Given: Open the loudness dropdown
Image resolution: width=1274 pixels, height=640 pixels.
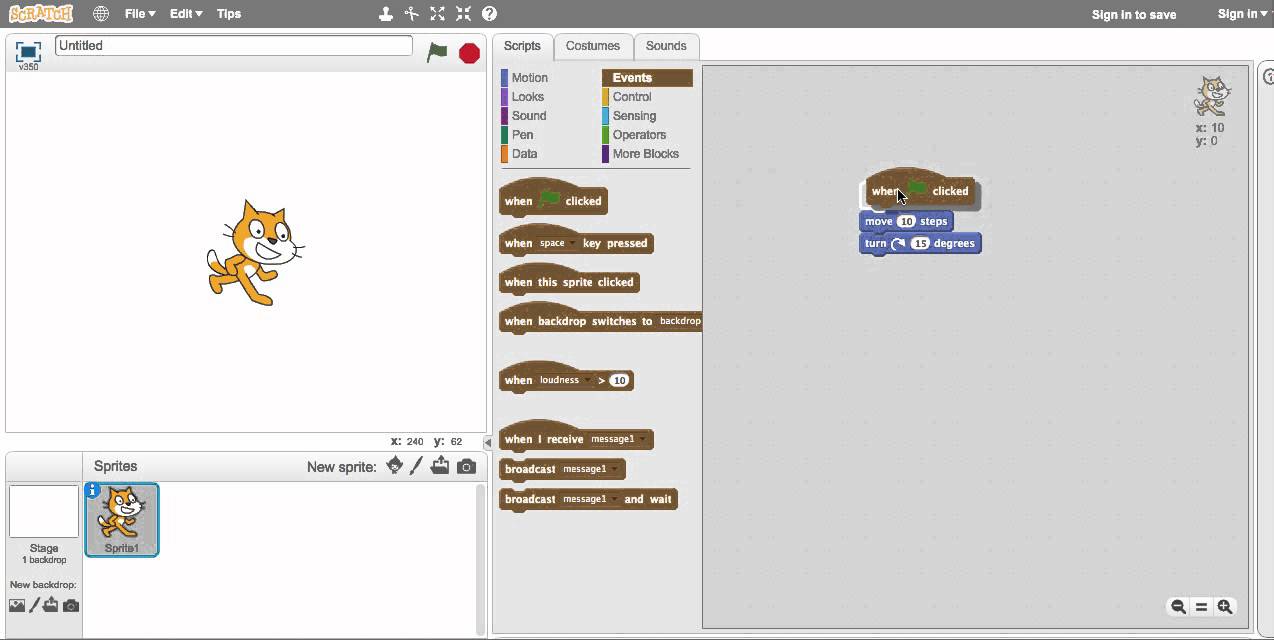Looking at the screenshot, I should [x=565, y=380].
